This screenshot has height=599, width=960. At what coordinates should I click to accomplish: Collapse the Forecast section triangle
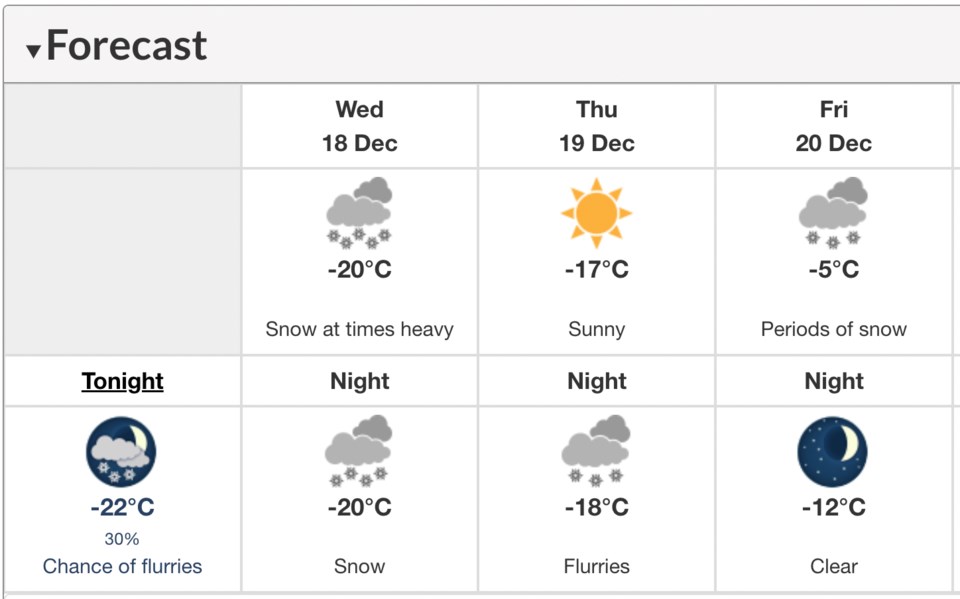point(33,51)
